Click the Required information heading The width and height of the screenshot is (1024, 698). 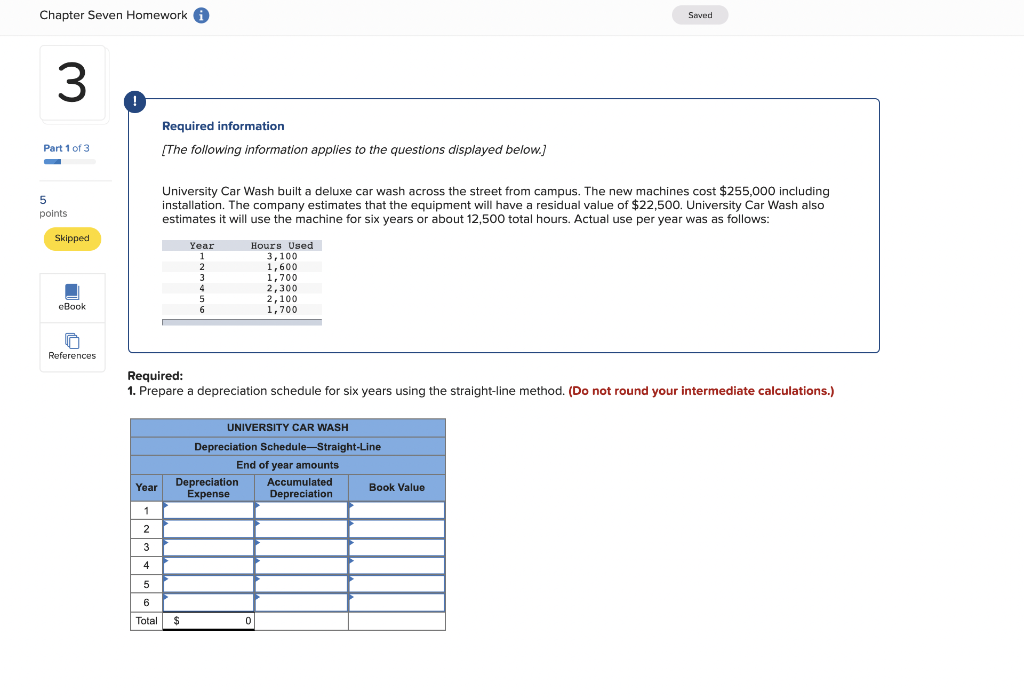click(x=223, y=126)
